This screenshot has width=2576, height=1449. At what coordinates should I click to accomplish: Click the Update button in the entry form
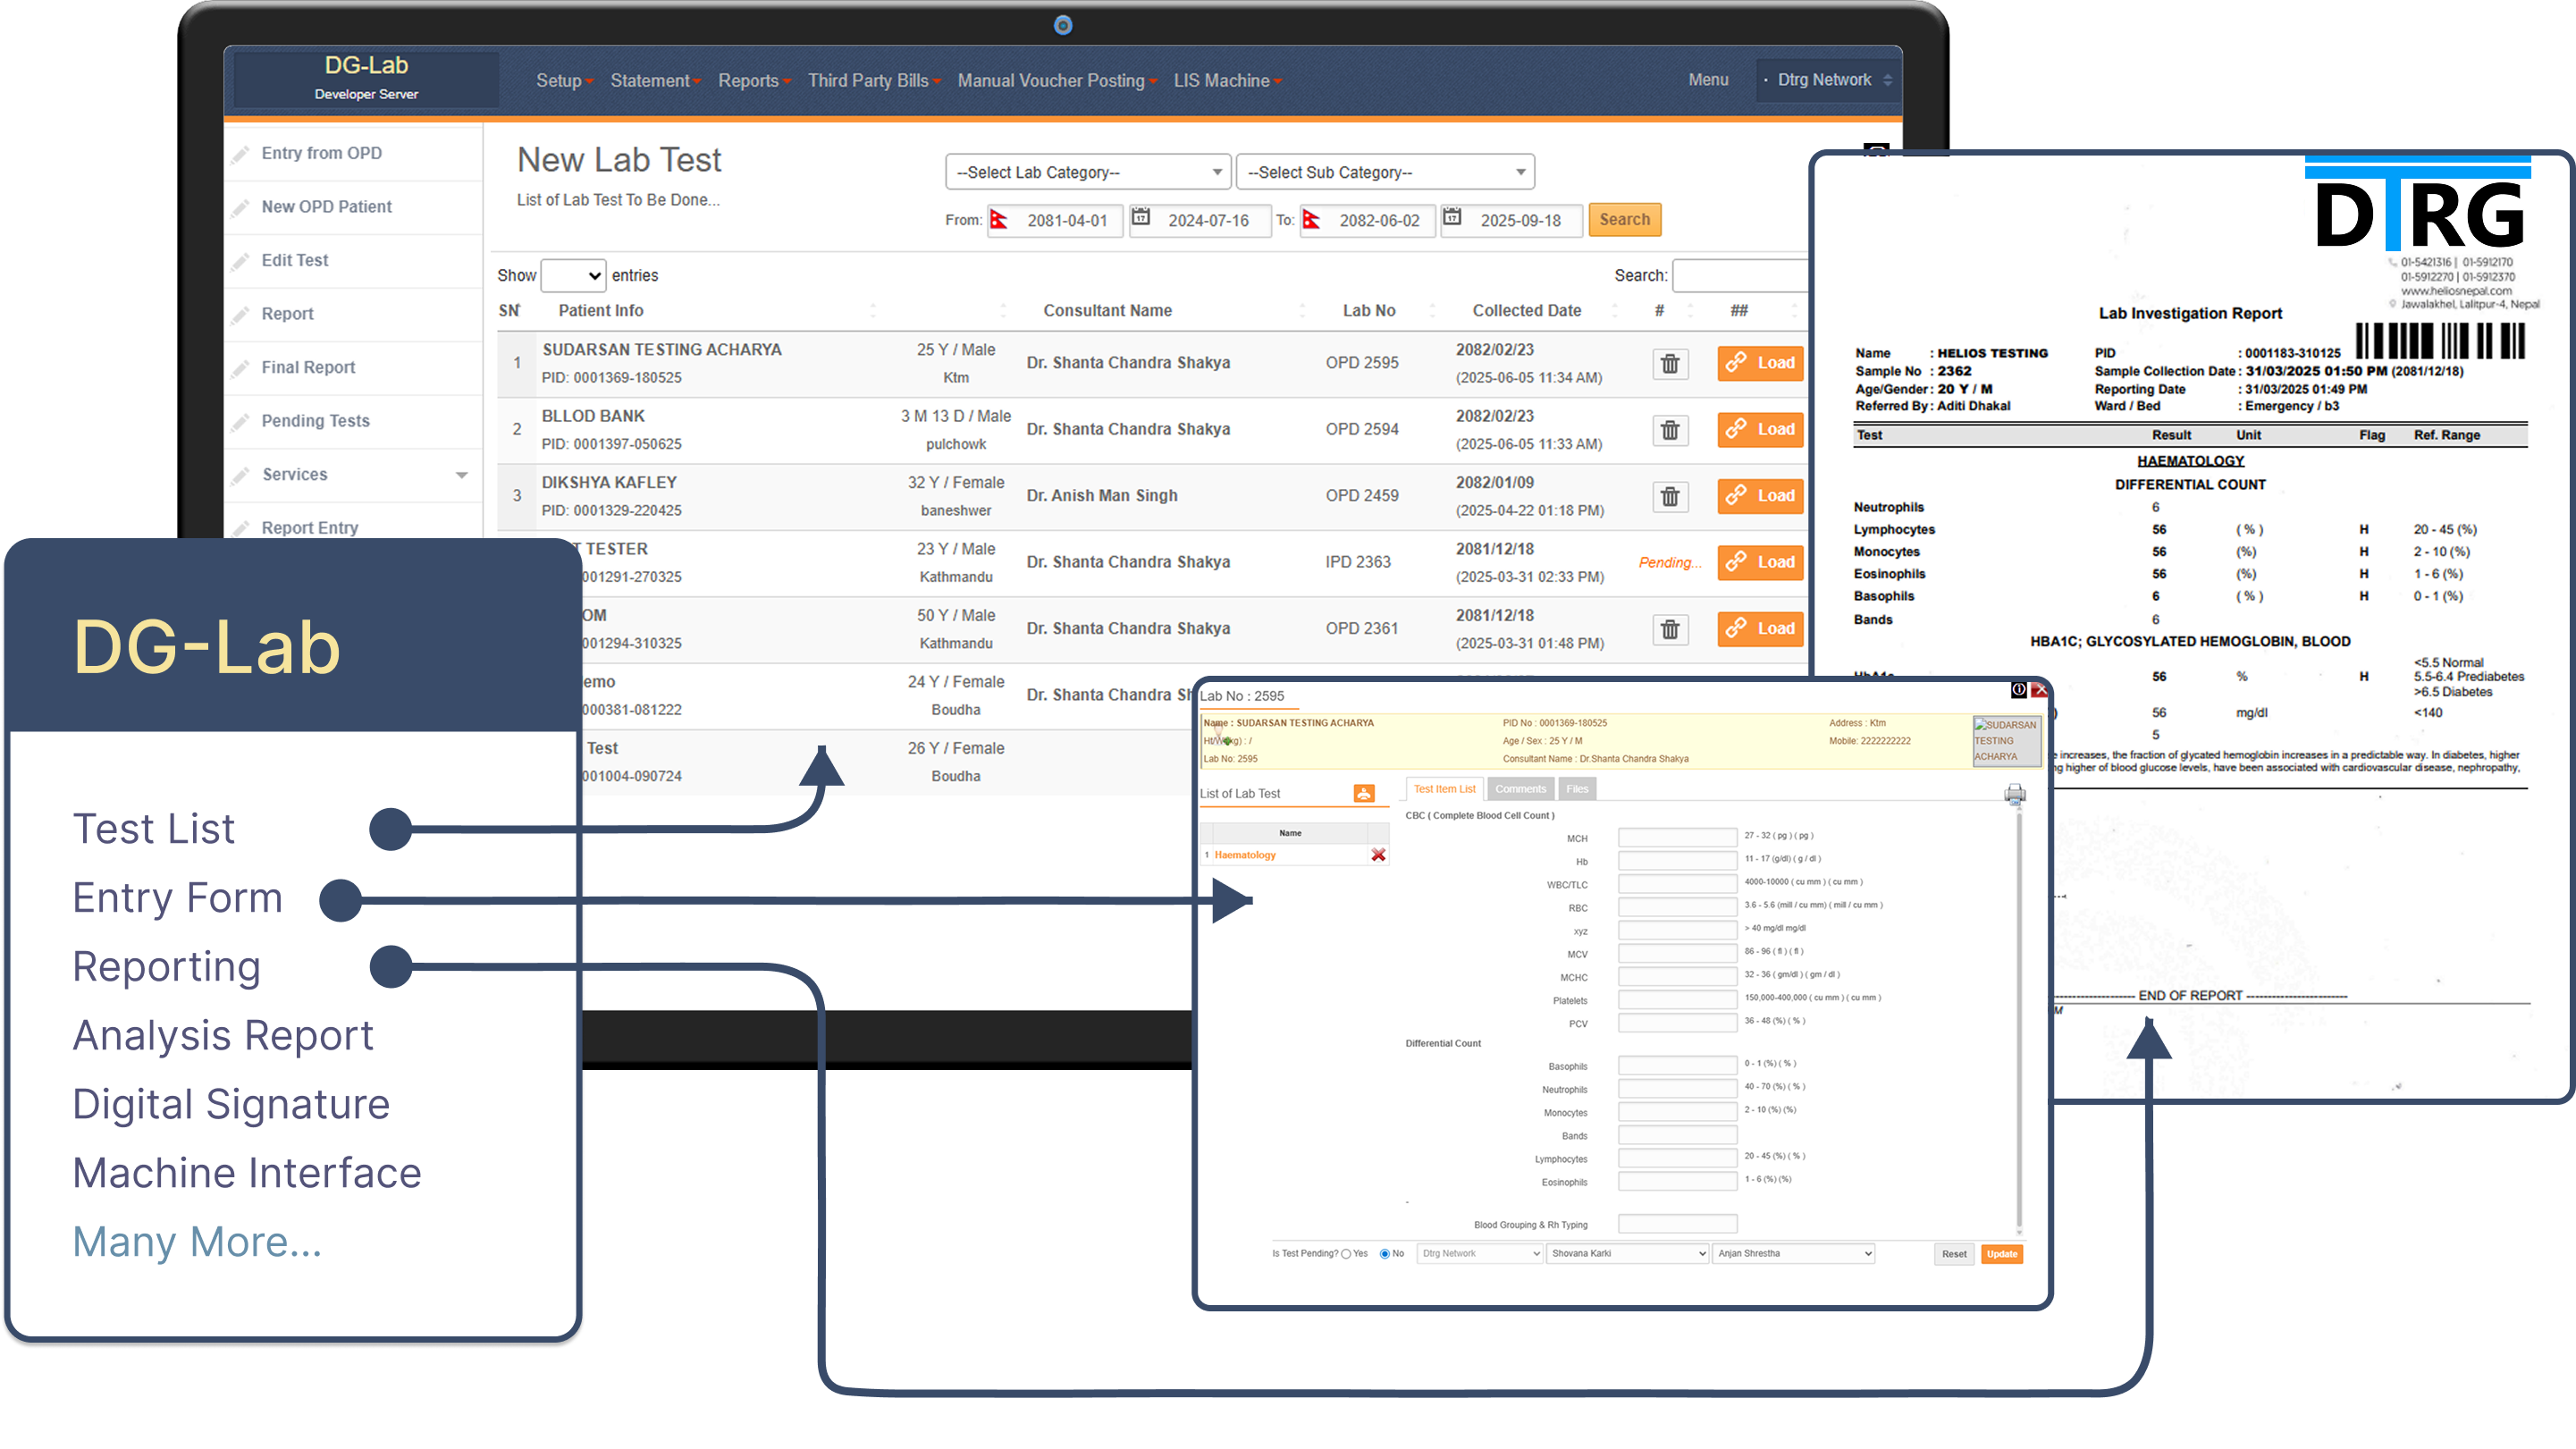pos(2001,1253)
